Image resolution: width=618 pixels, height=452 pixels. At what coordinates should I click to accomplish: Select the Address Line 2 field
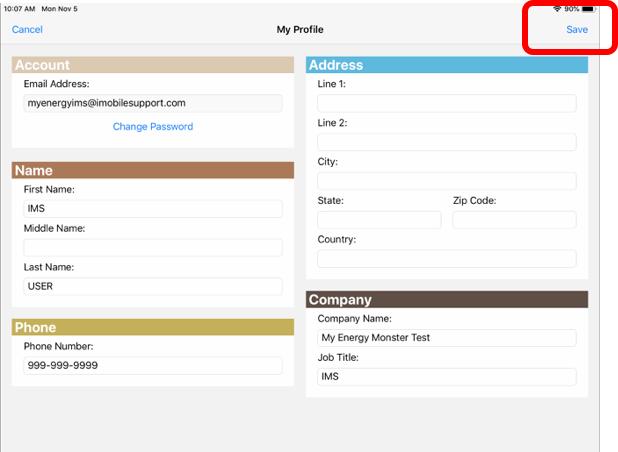[x=447, y=142]
